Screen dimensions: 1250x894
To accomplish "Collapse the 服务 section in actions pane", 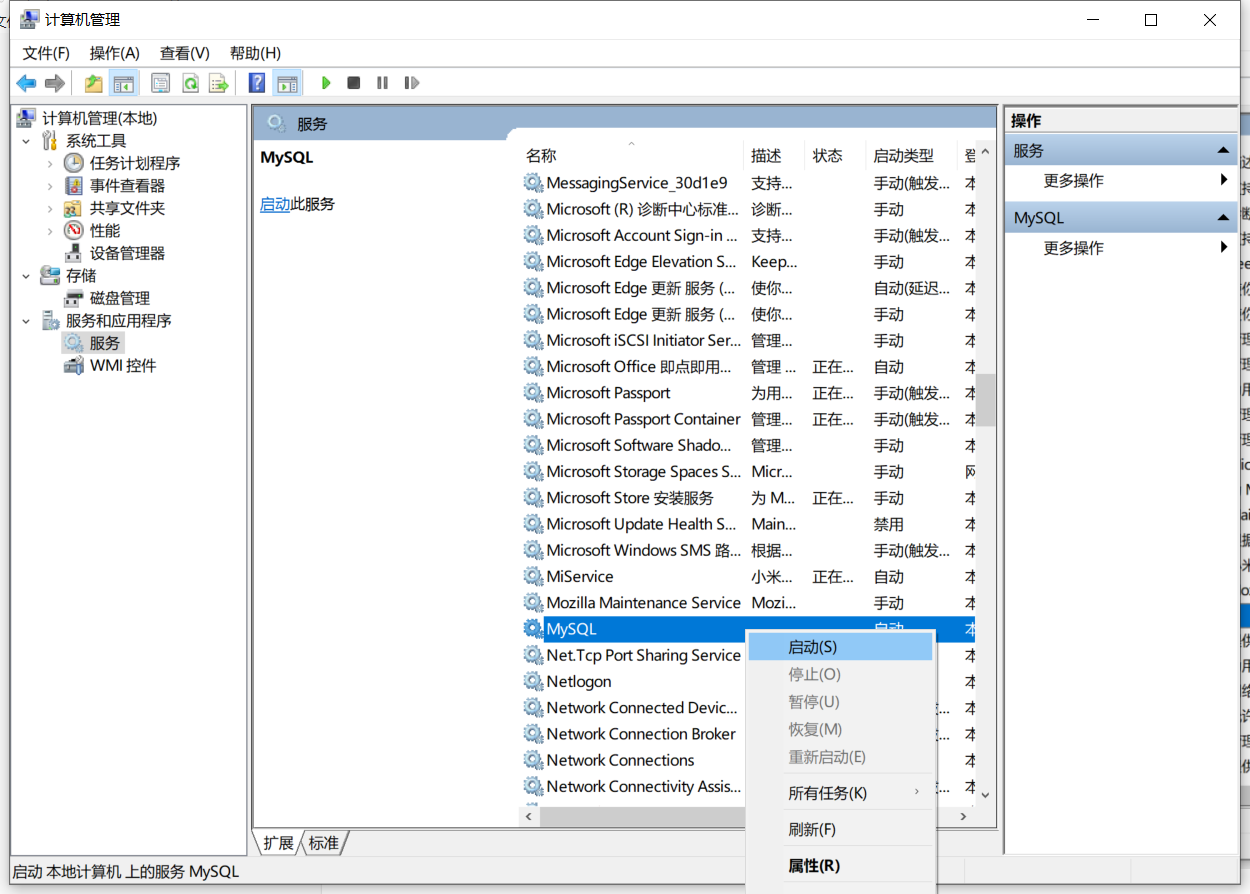I will tap(1222, 150).
